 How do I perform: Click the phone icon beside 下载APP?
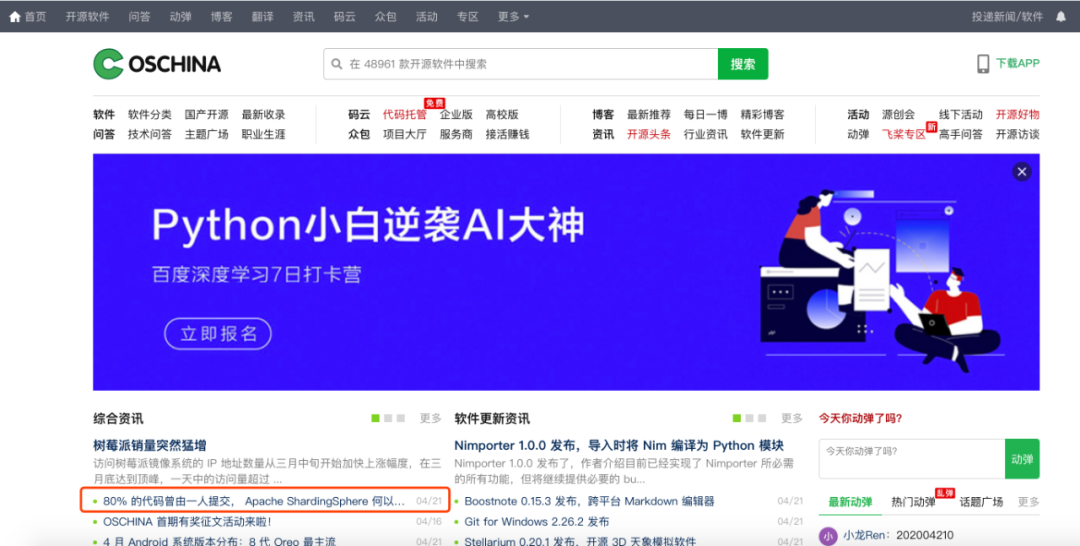tap(983, 63)
